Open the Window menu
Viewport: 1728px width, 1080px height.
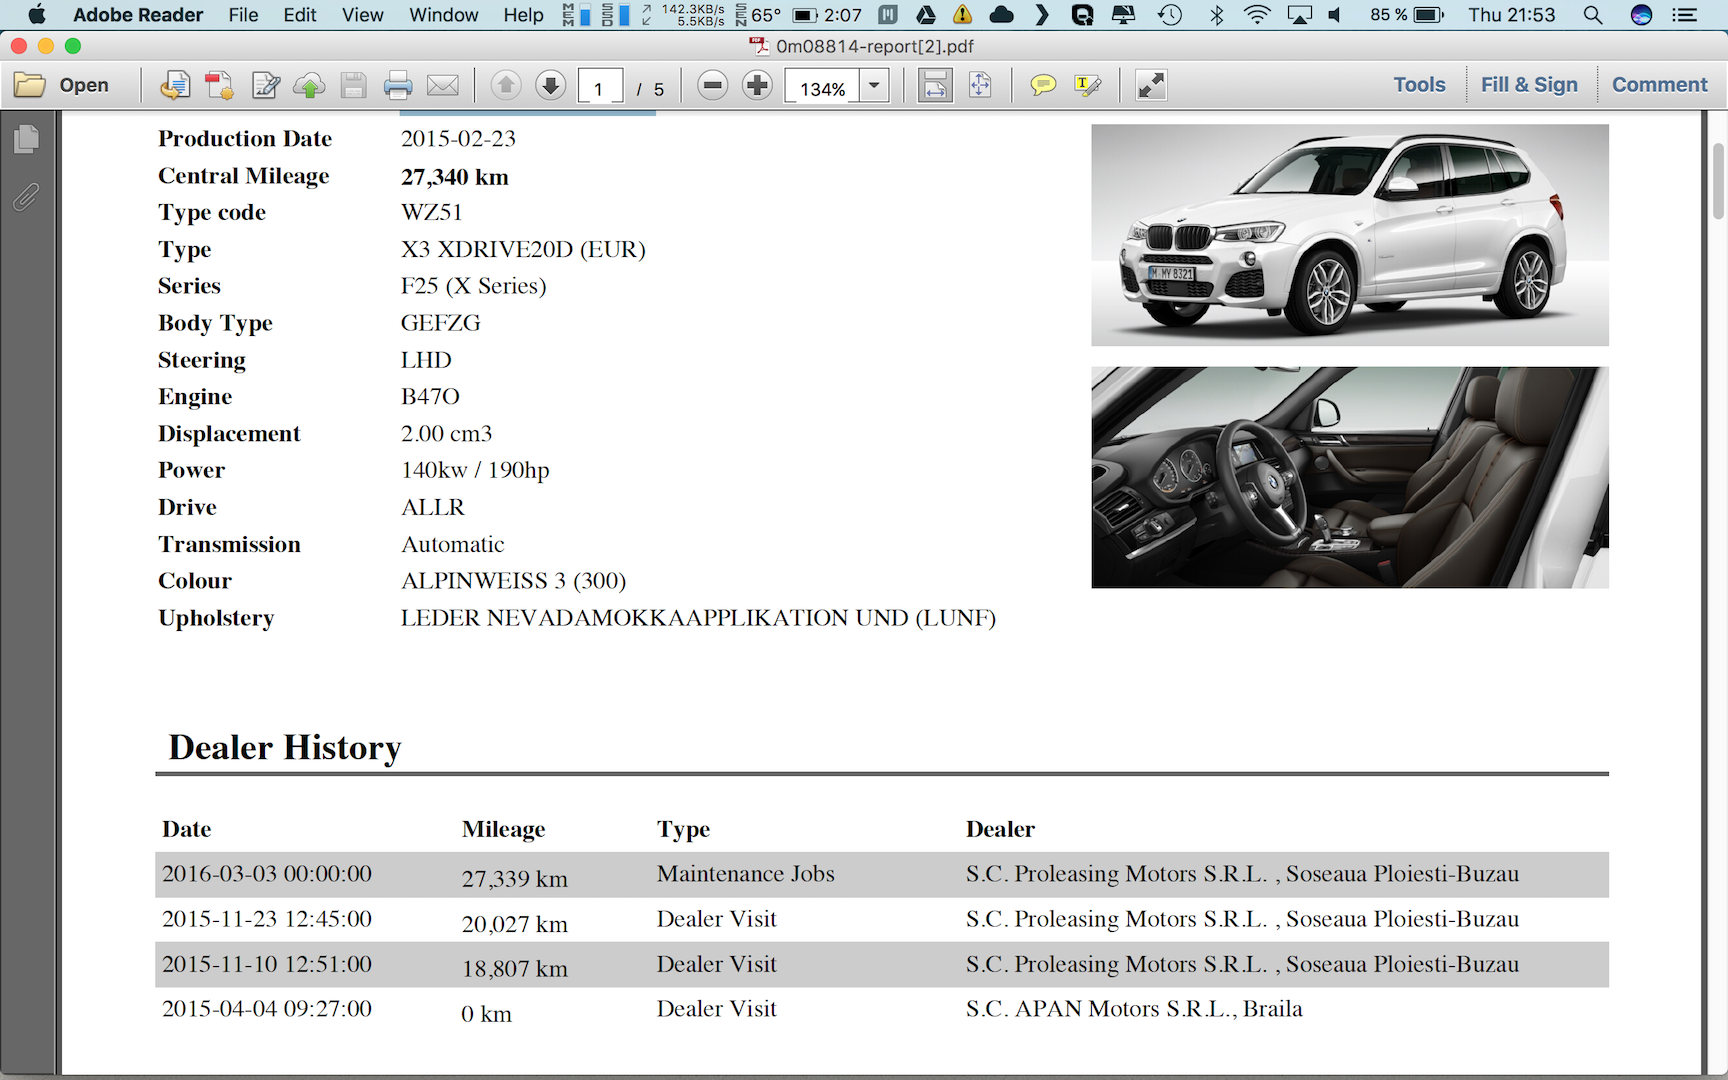tap(444, 15)
